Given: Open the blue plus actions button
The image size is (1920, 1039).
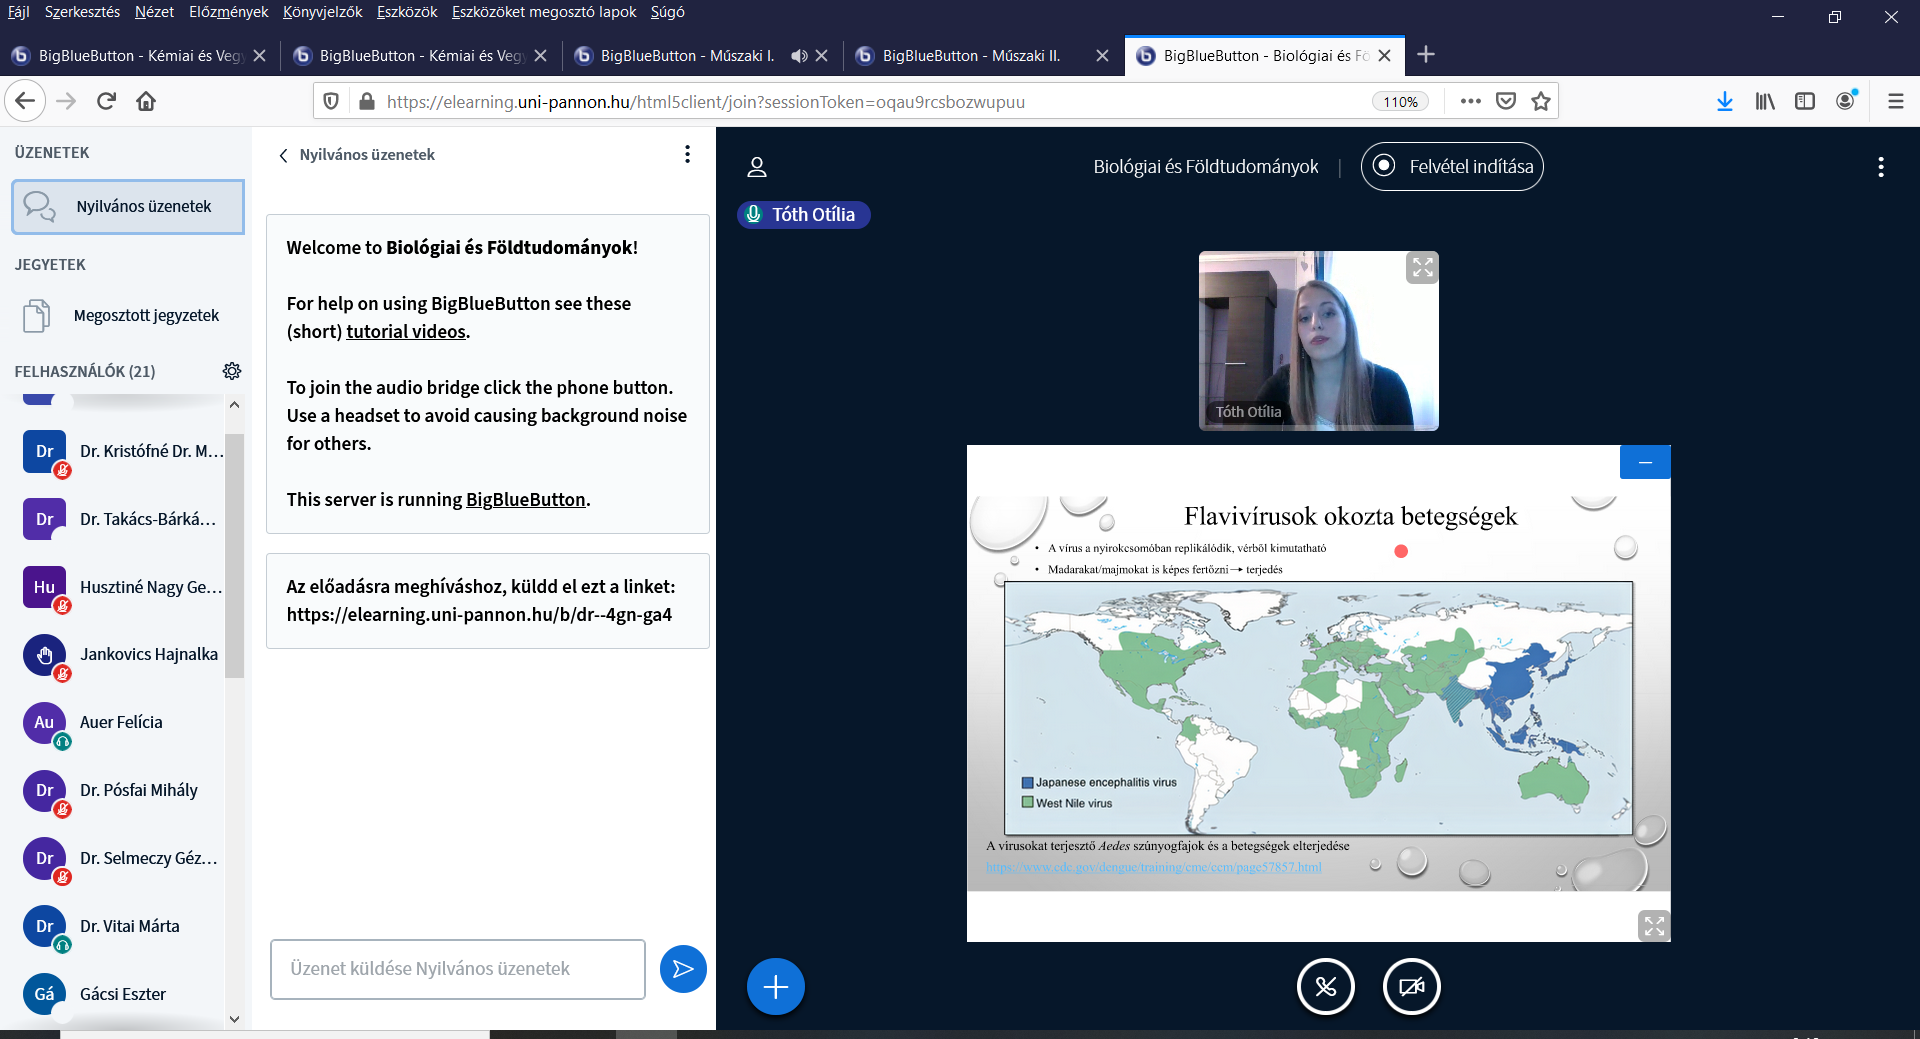Looking at the screenshot, I should (x=775, y=987).
